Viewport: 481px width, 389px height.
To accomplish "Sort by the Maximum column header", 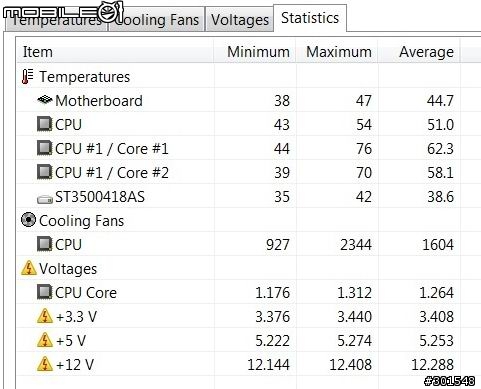I will pos(337,52).
